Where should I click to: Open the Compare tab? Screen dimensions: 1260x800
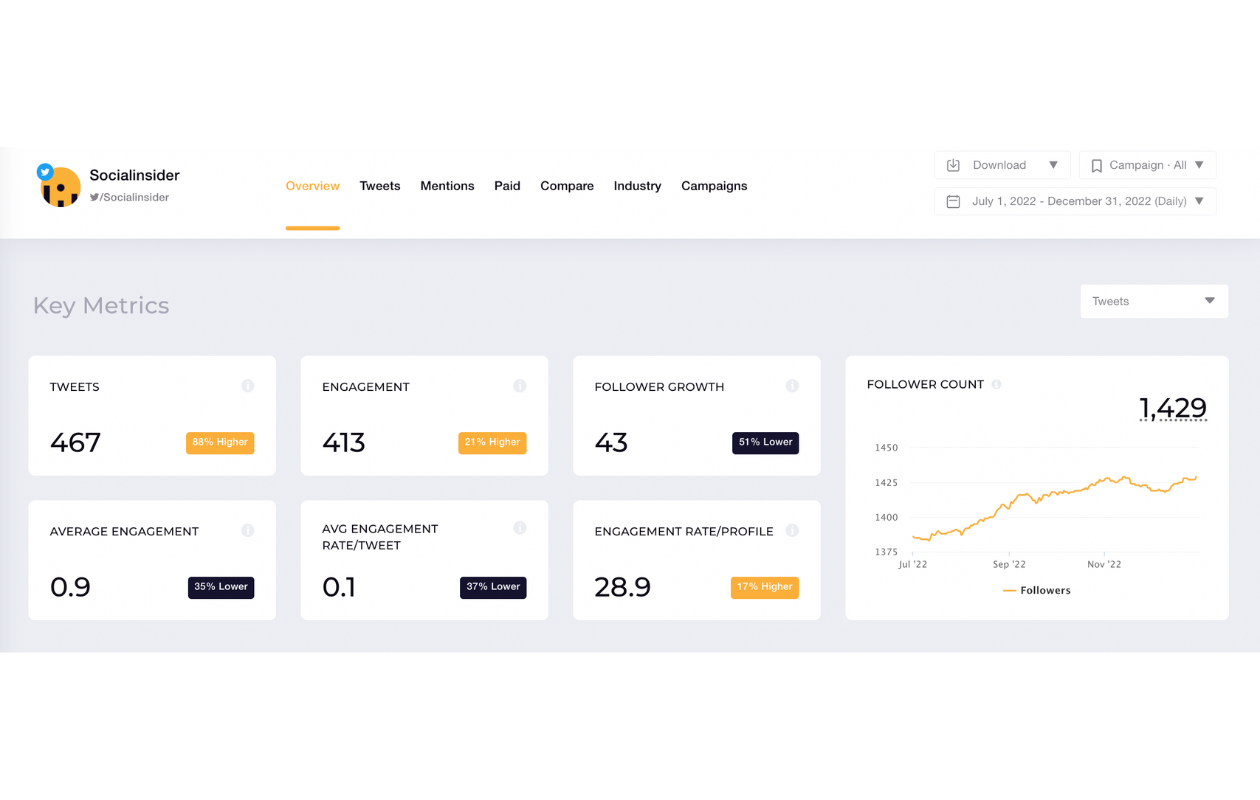567,186
